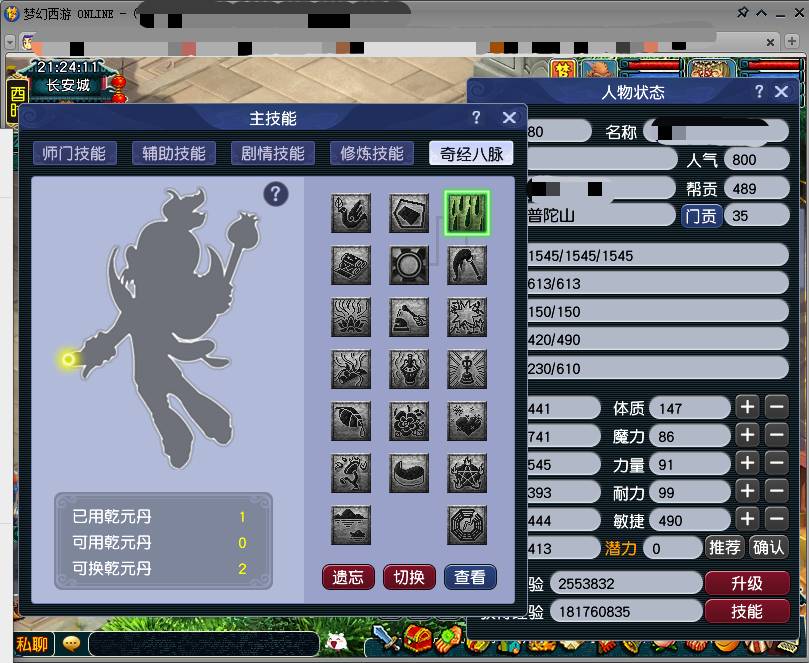Select the vase with smoke skill icon
Image resolution: width=809 pixels, height=663 pixels.
click(x=409, y=369)
